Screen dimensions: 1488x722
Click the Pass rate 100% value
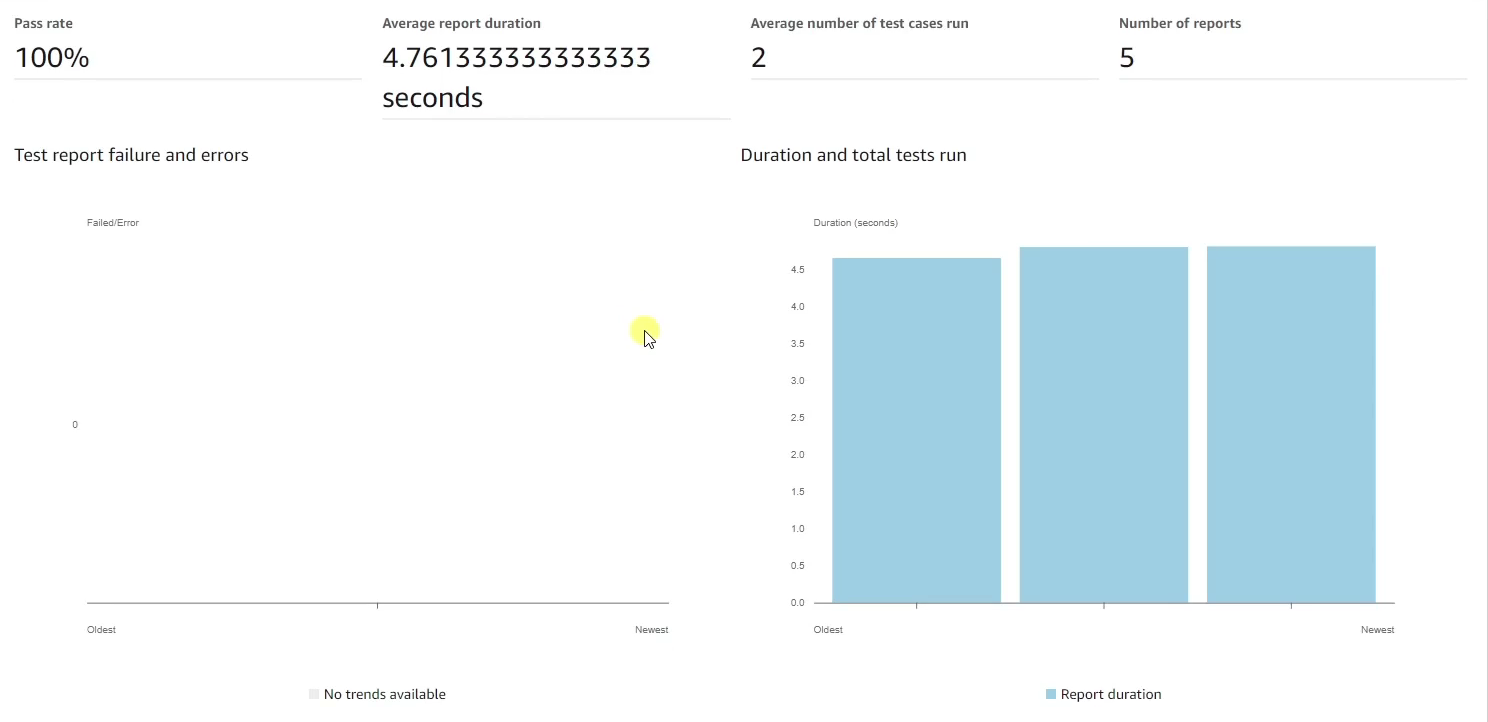pyautogui.click(x=52, y=58)
